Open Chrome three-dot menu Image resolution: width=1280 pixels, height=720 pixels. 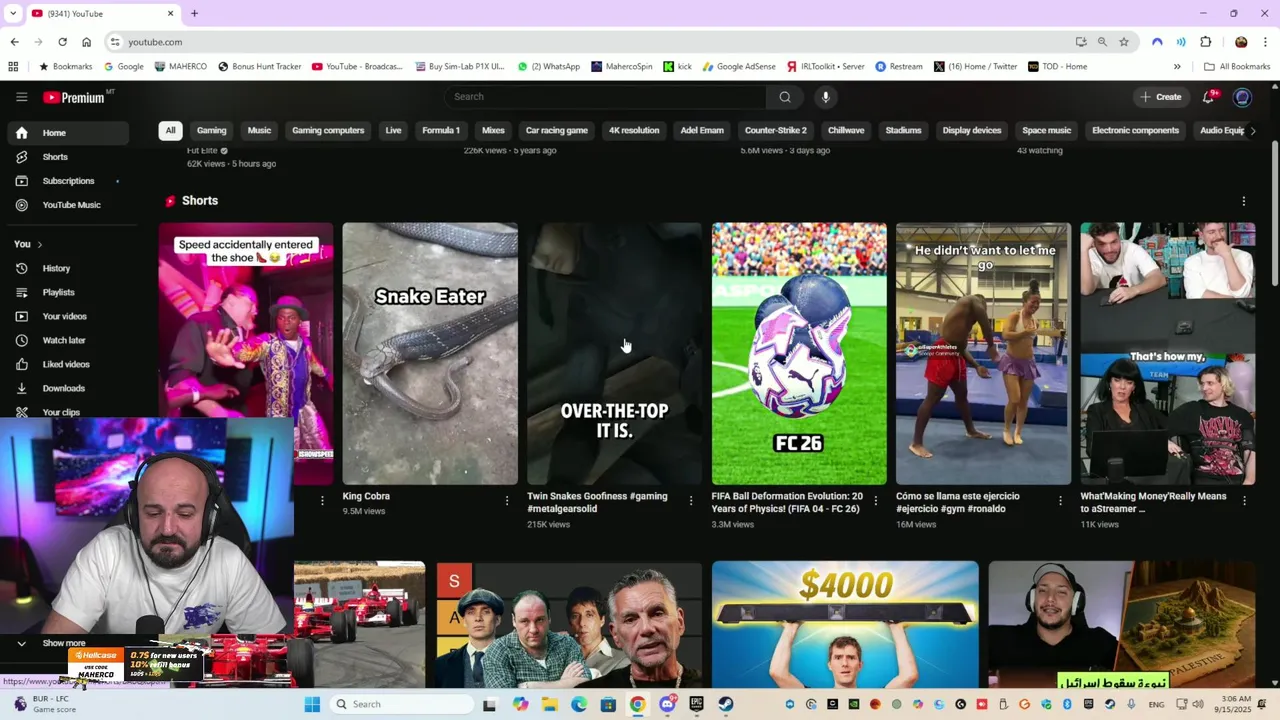point(1266,42)
